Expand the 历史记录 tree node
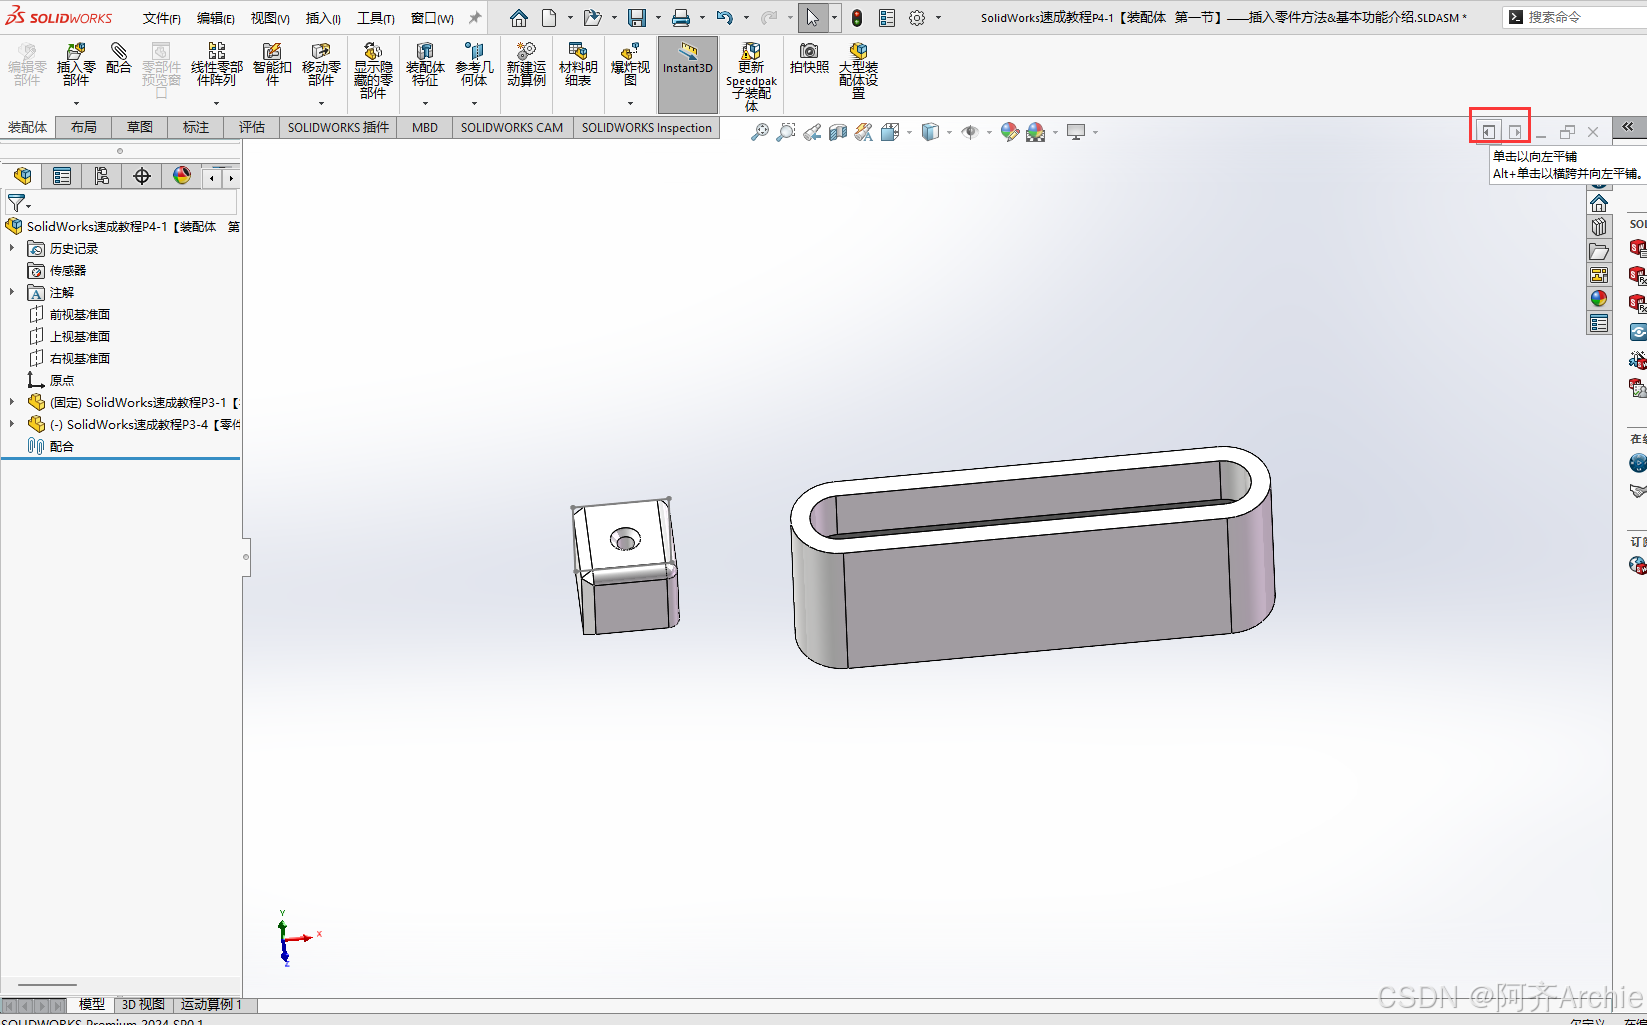The width and height of the screenshot is (1647, 1025). (x=12, y=248)
